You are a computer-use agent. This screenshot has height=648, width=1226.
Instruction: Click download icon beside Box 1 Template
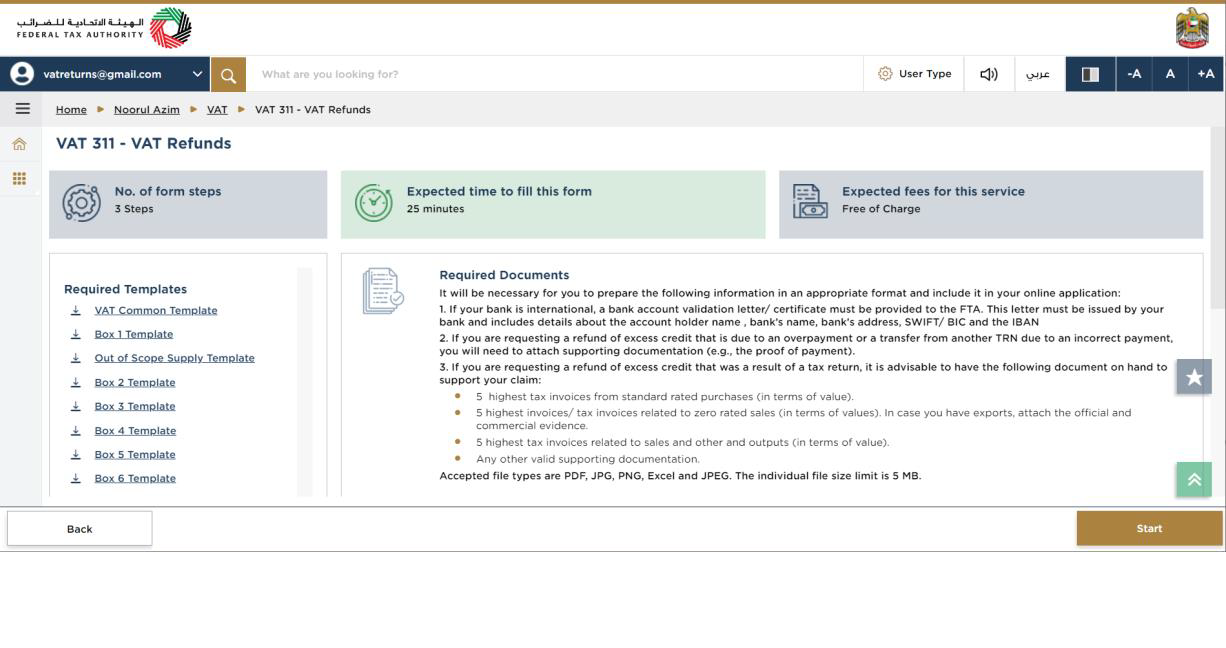tap(76, 334)
